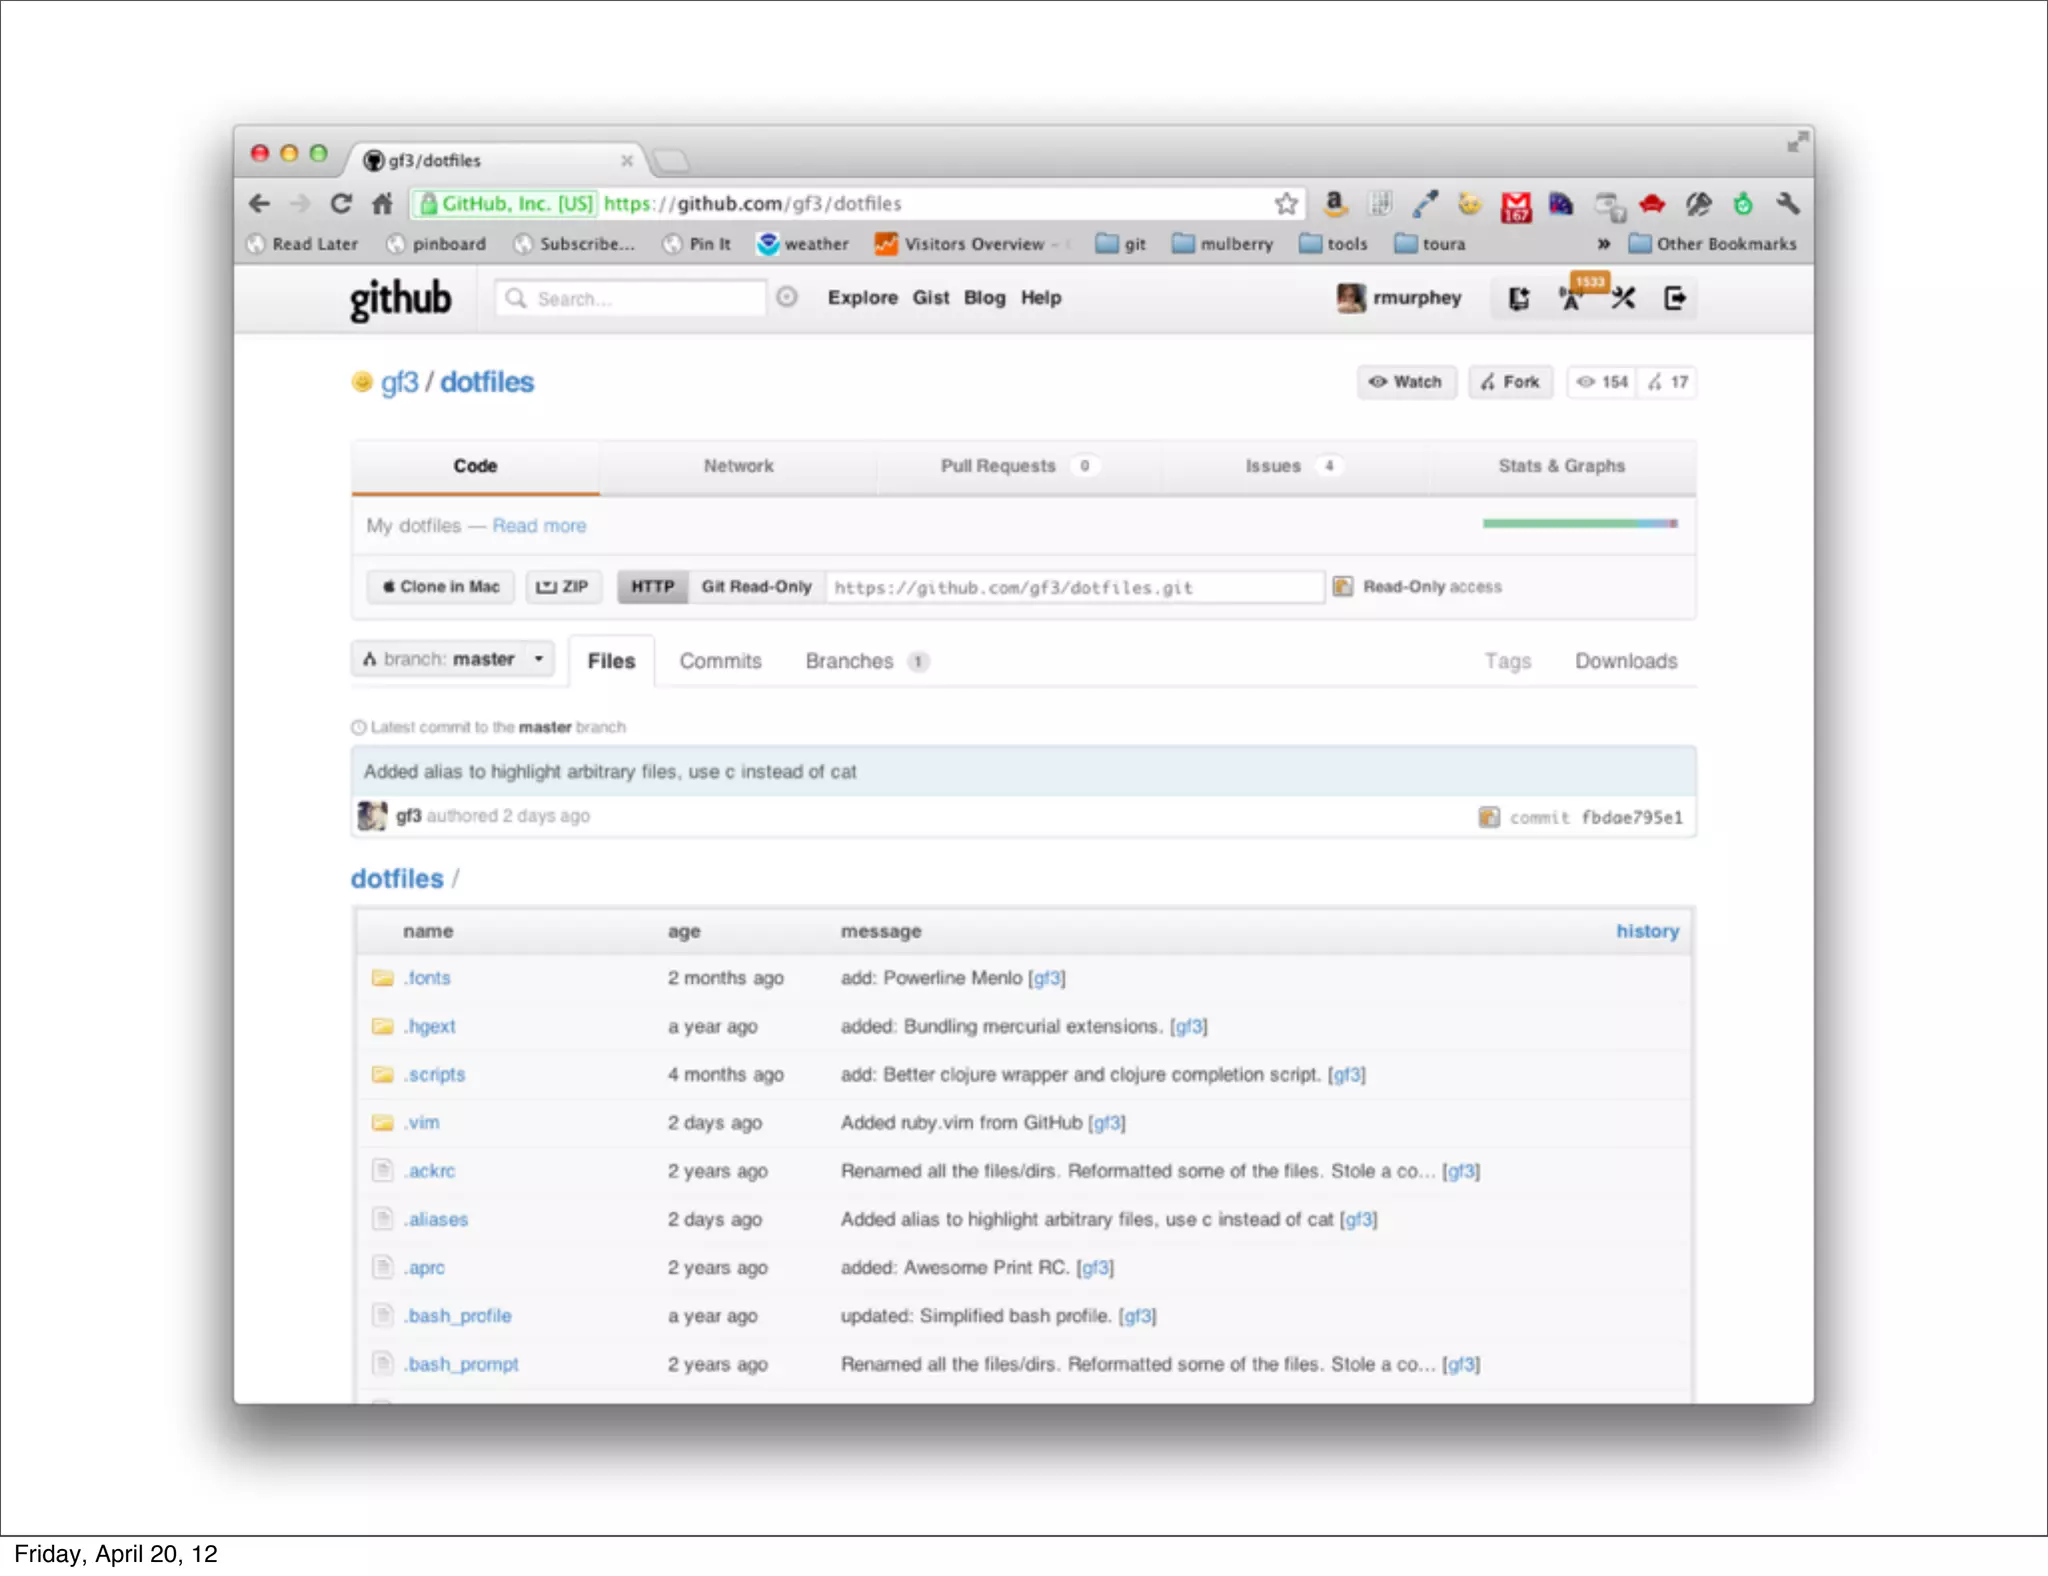Switch to the Network tab

coord(738,466)
